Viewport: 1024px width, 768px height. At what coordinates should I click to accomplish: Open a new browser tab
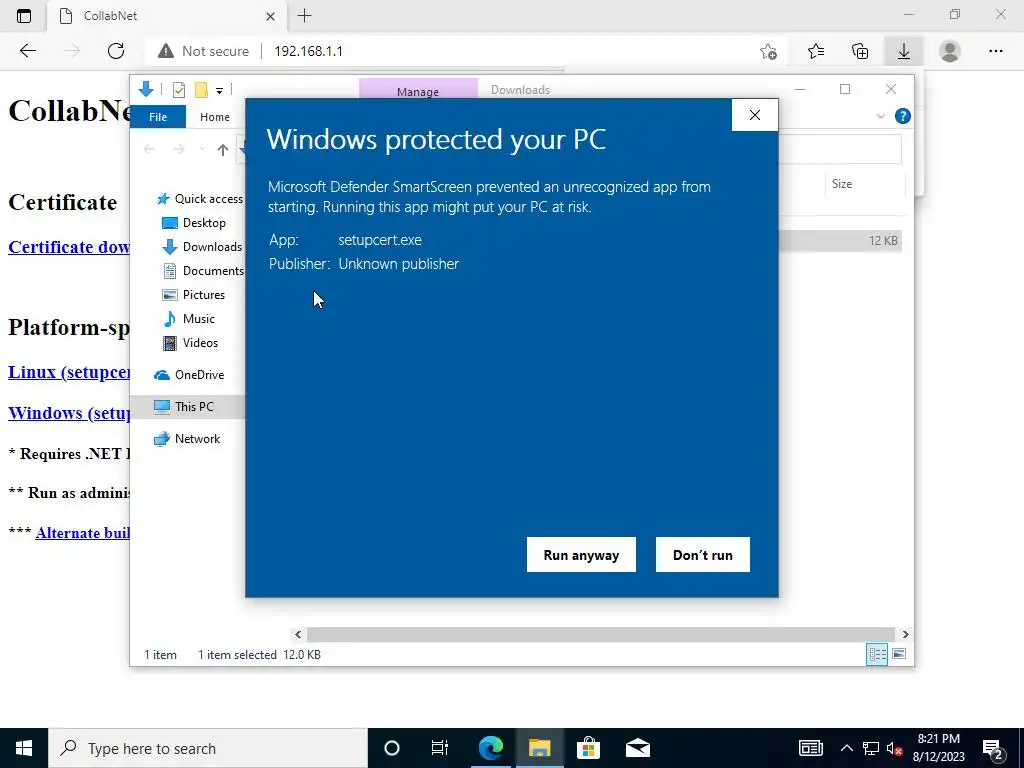pyautogui.click(x=304, y=16)
